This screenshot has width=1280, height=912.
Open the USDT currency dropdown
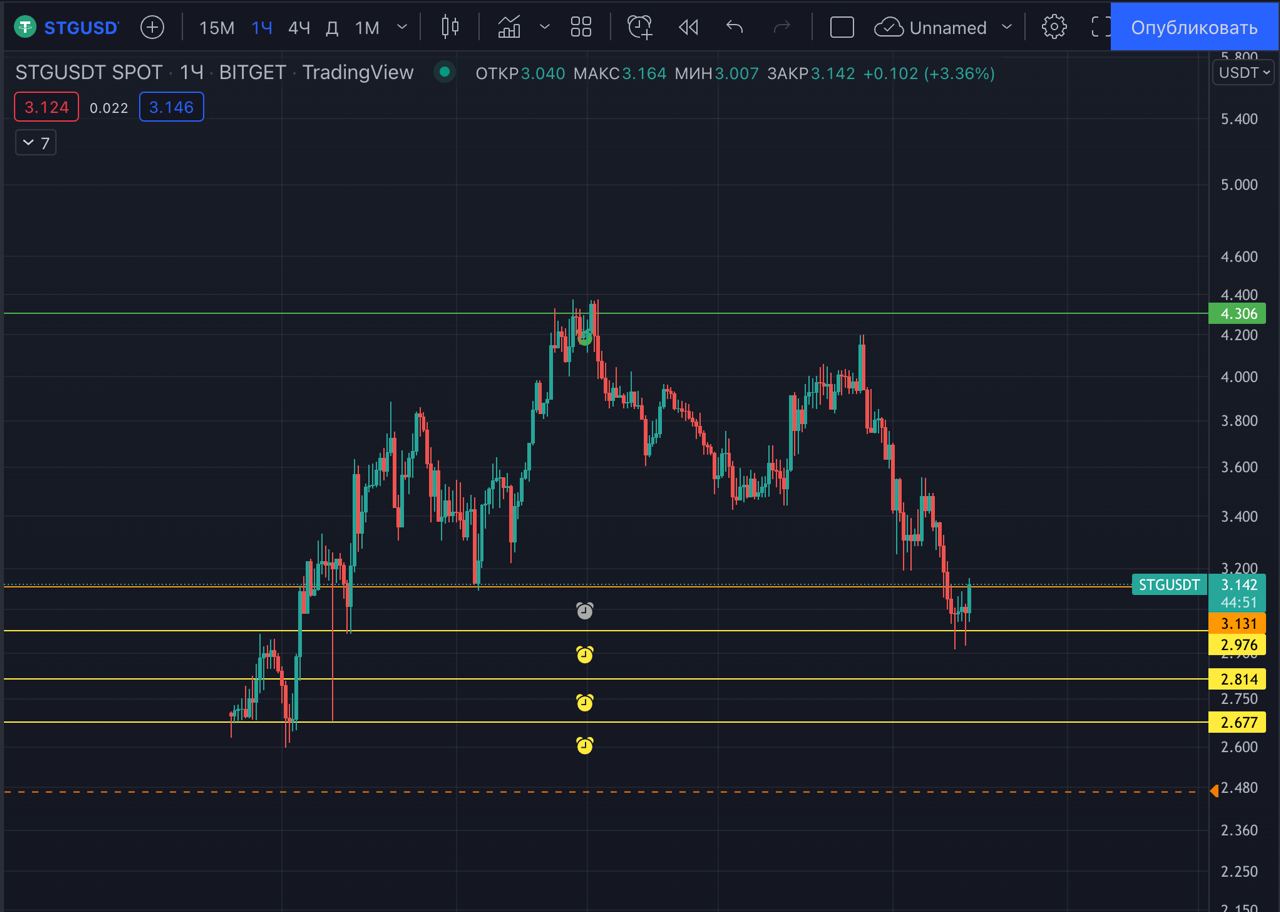(1243, 73)
